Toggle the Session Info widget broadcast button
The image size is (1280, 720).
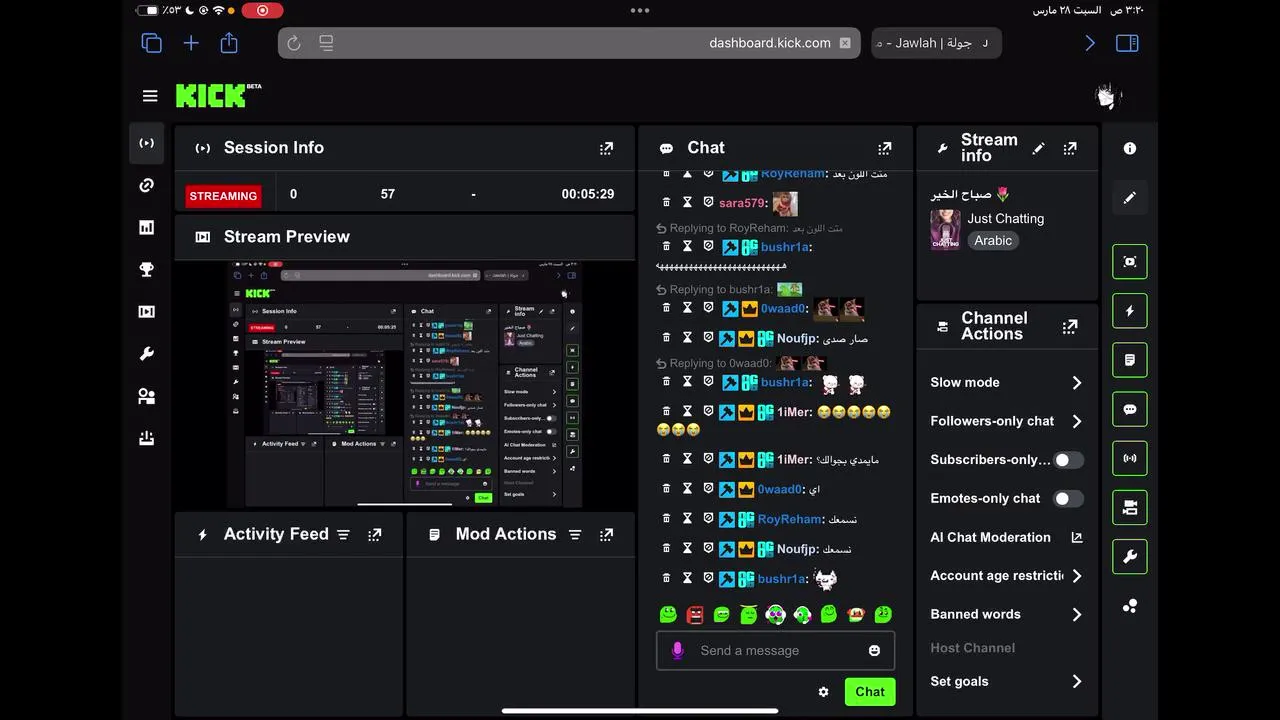point(1130,458)
